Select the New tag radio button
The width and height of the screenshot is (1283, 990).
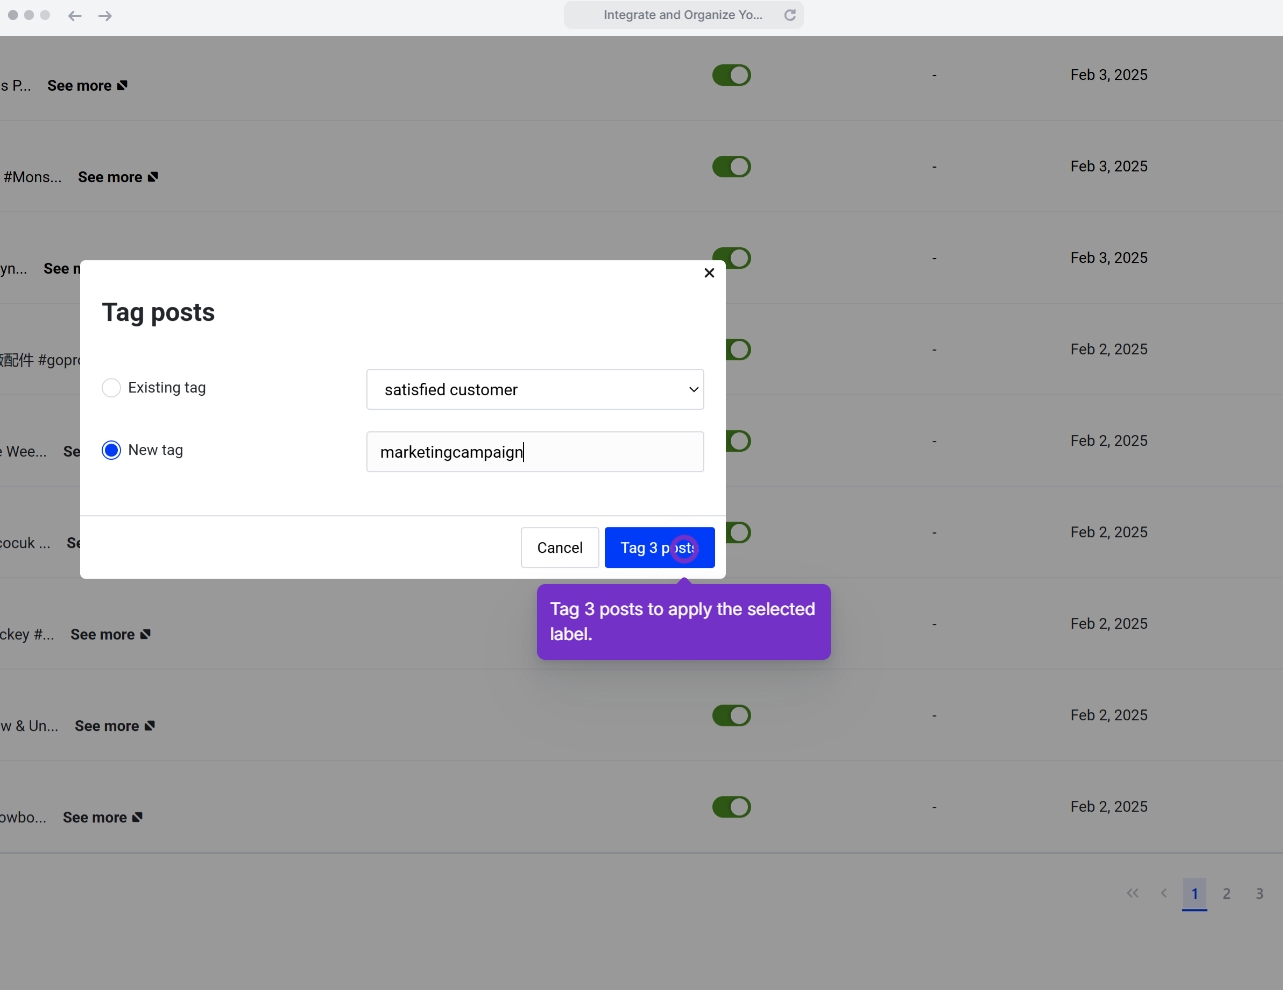tap(111, 450)
